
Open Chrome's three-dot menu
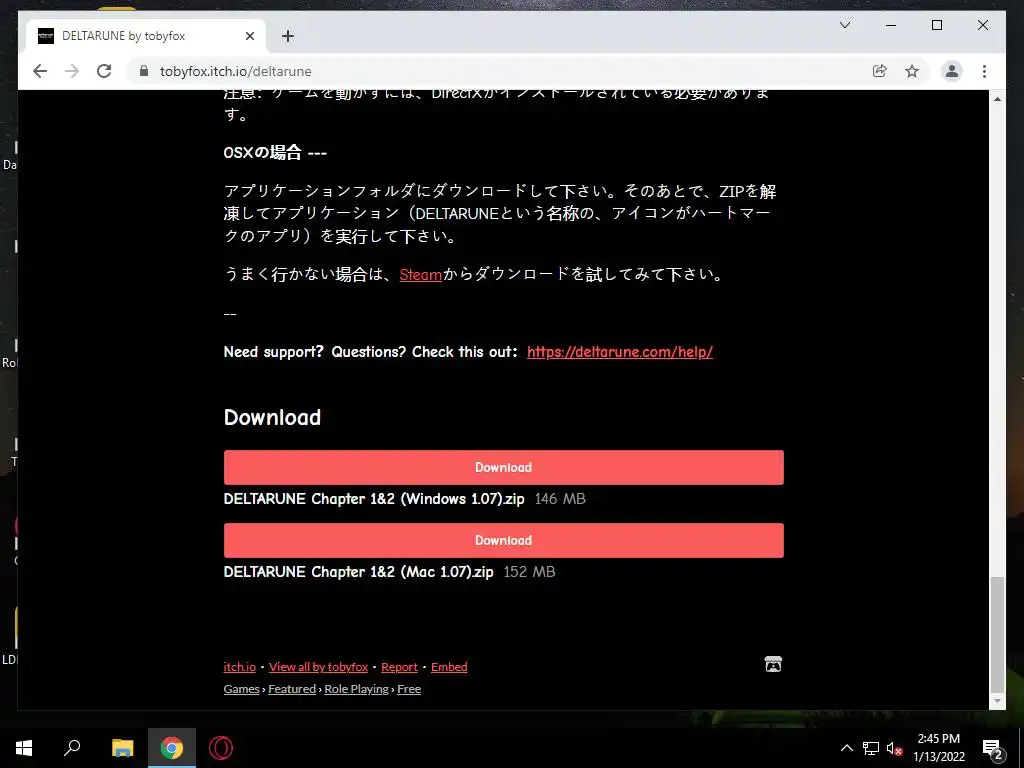(x=984, y=71)
